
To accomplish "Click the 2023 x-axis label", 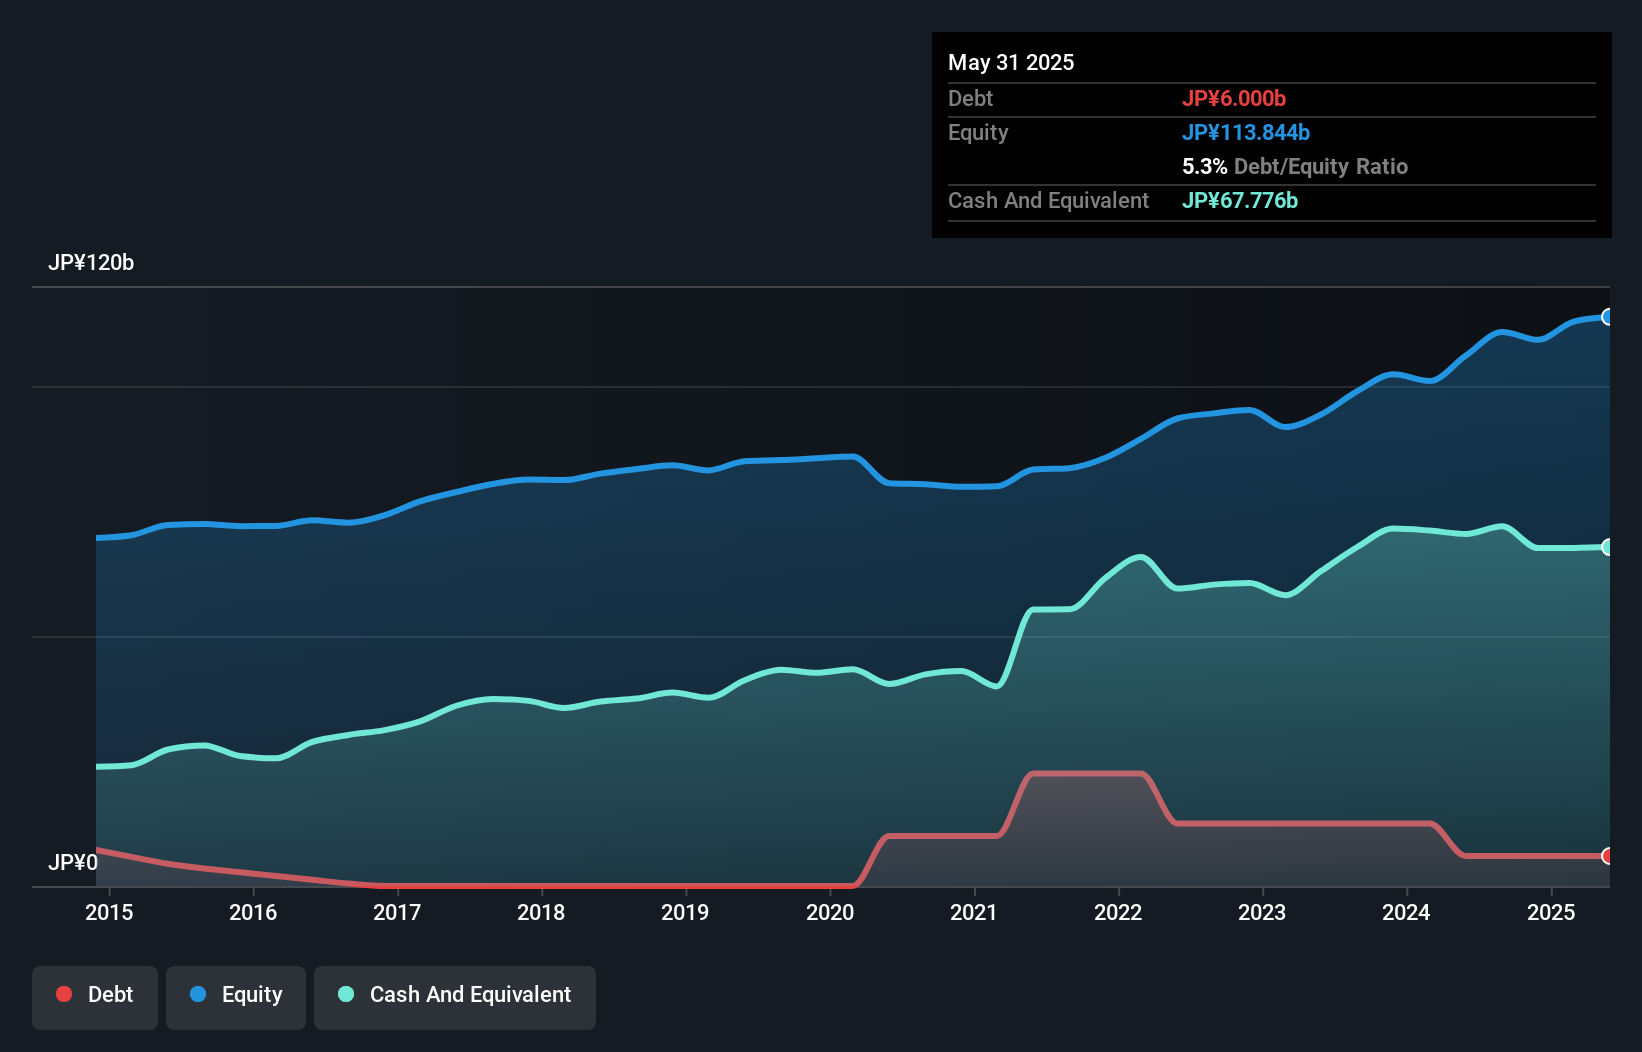I will (x=1262, y=912).
